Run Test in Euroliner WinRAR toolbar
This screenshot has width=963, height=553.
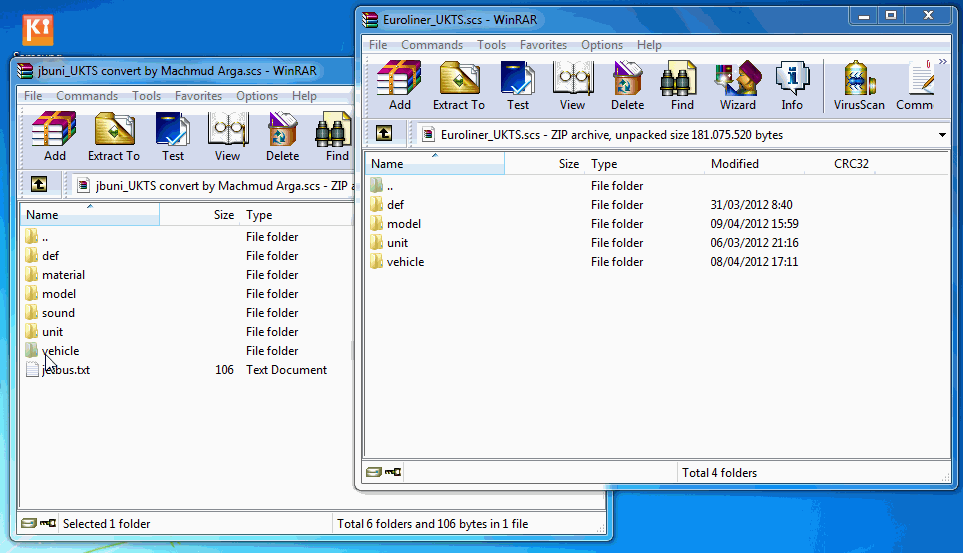pos(518,86)
